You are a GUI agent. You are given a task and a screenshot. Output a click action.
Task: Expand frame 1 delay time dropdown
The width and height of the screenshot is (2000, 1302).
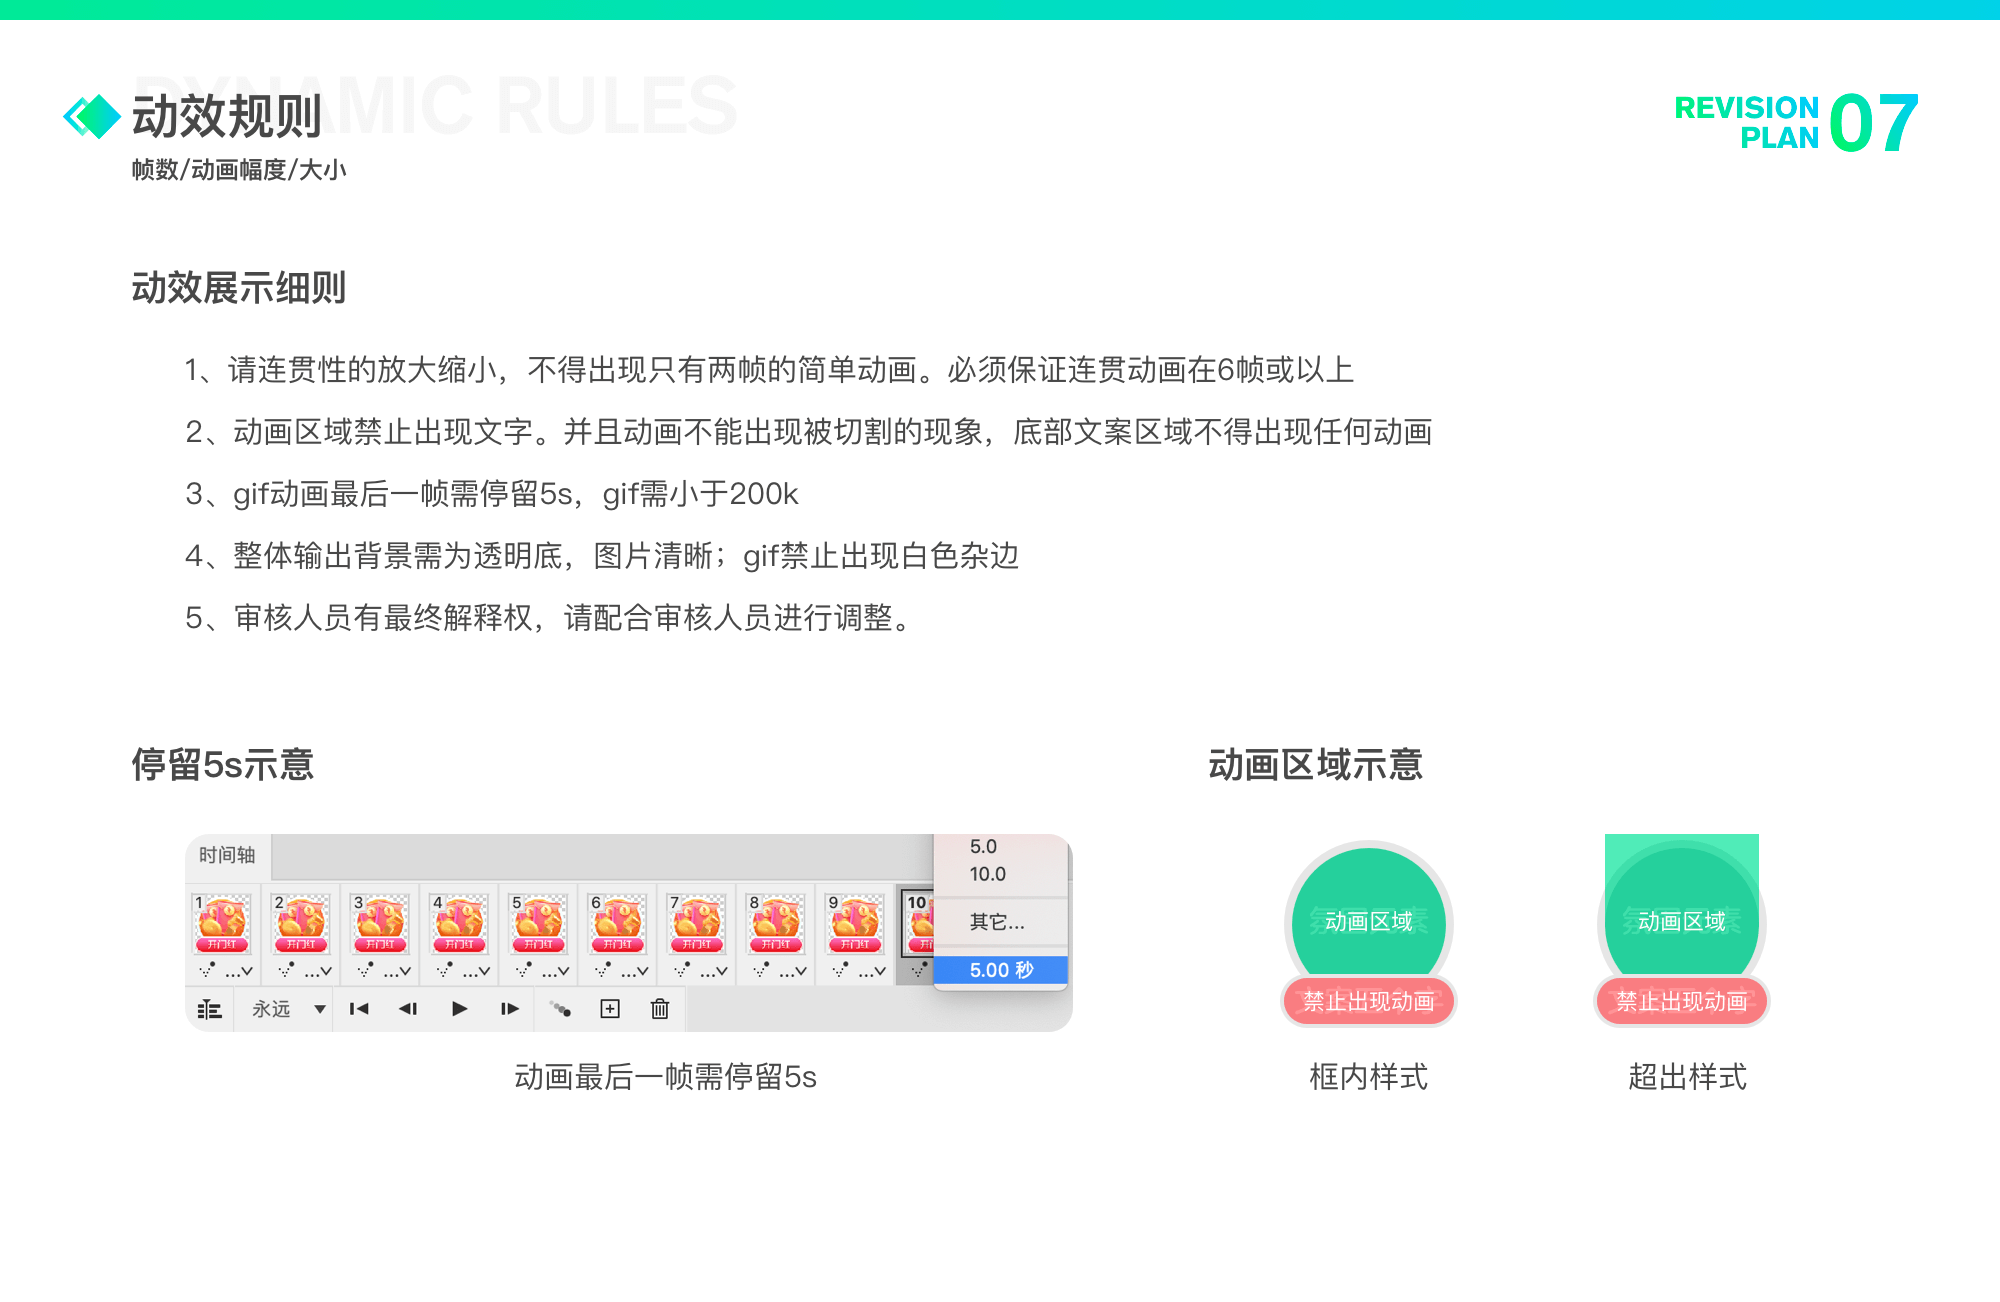pyautogui.click(x=238, y=971)
